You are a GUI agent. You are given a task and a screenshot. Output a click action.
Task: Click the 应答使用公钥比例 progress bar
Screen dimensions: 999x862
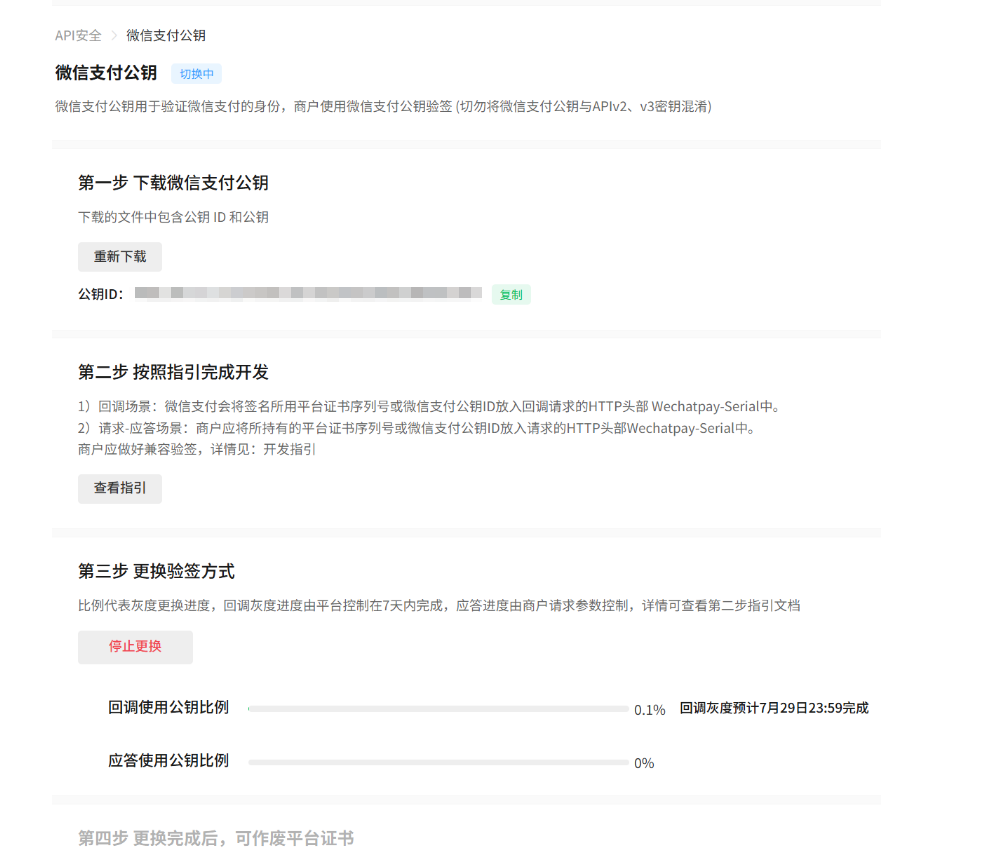[438, 762]
